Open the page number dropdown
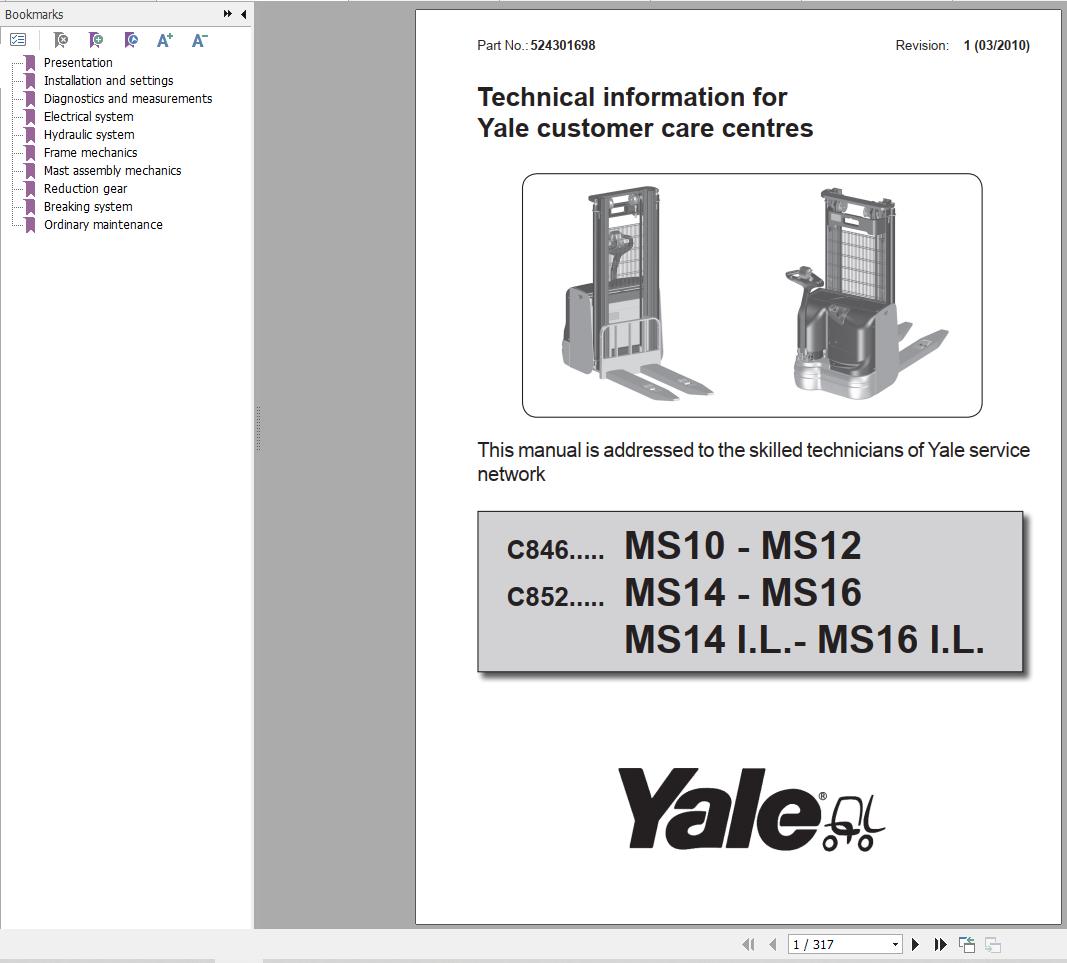 pyautogui.click(x=895, y=944)
